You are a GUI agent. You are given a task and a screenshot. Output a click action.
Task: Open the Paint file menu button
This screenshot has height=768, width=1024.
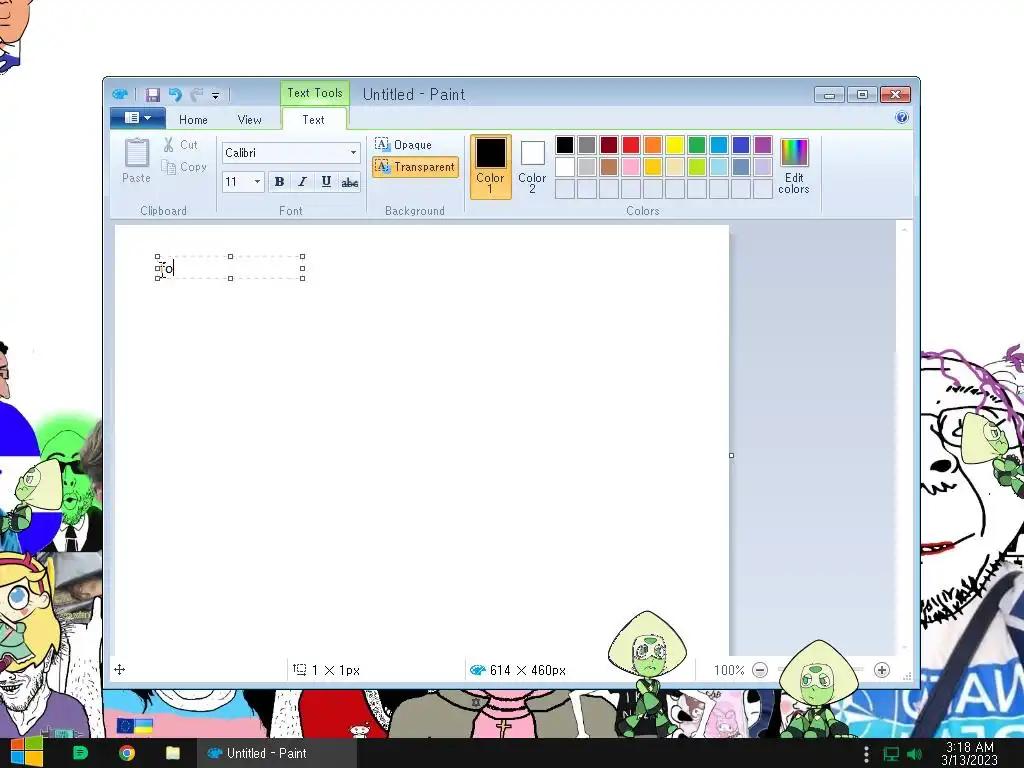pos(137,118)
